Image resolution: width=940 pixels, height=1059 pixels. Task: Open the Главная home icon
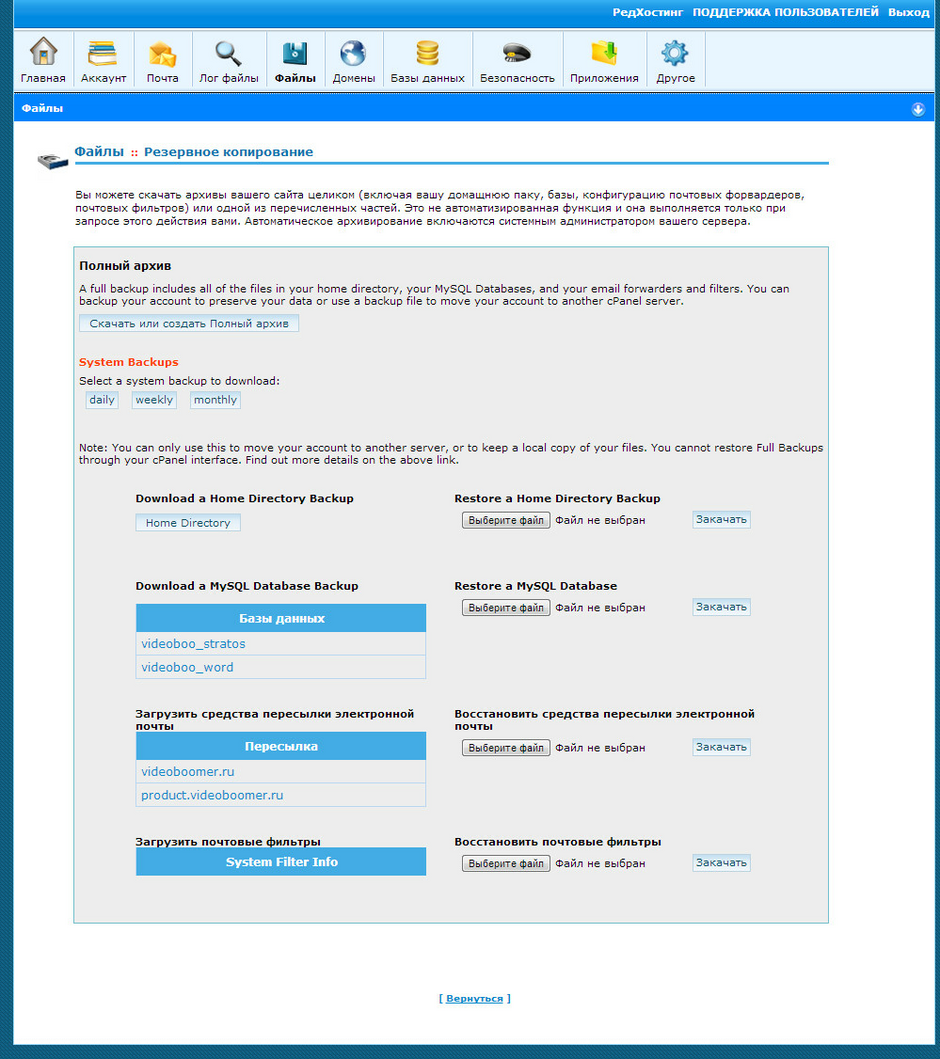[x=43, y=52]
